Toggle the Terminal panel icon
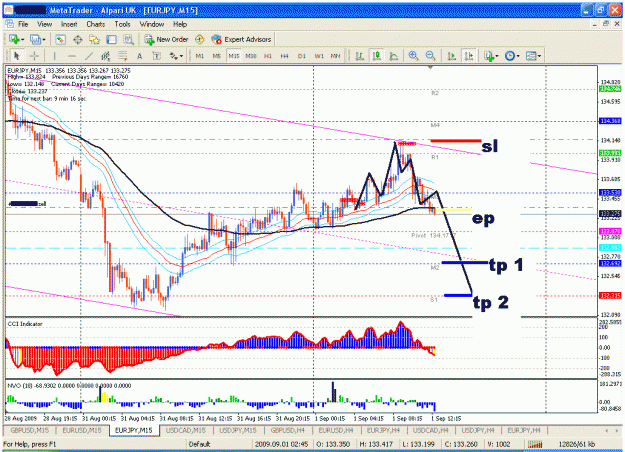The width and height of the screenshot is (625, 452). (112, 39)
